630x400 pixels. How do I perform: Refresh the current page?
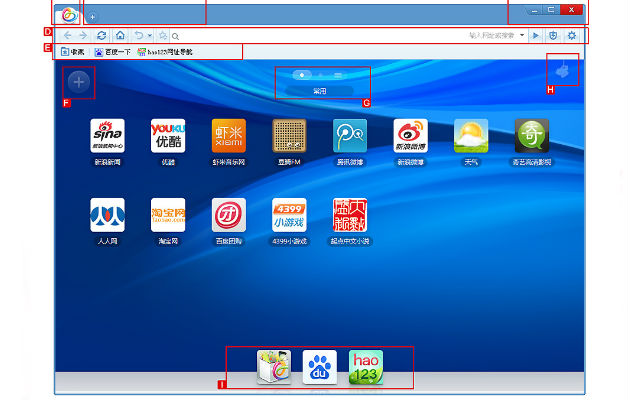[102, 36]
